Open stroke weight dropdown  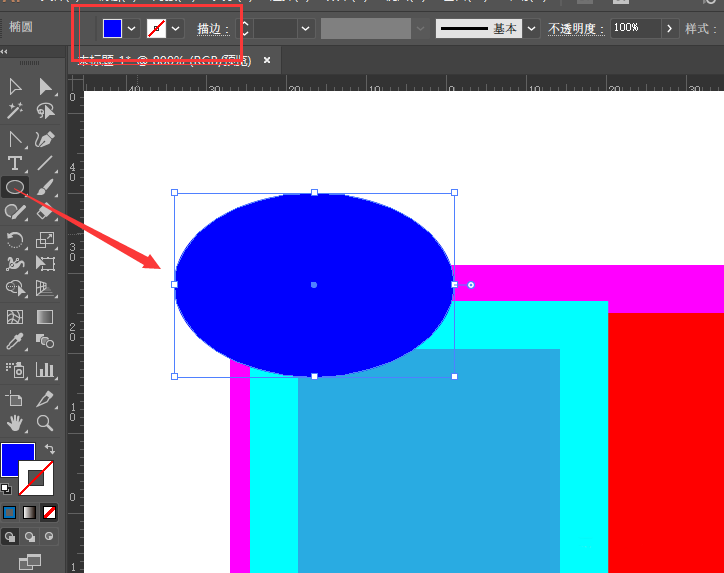306,29
